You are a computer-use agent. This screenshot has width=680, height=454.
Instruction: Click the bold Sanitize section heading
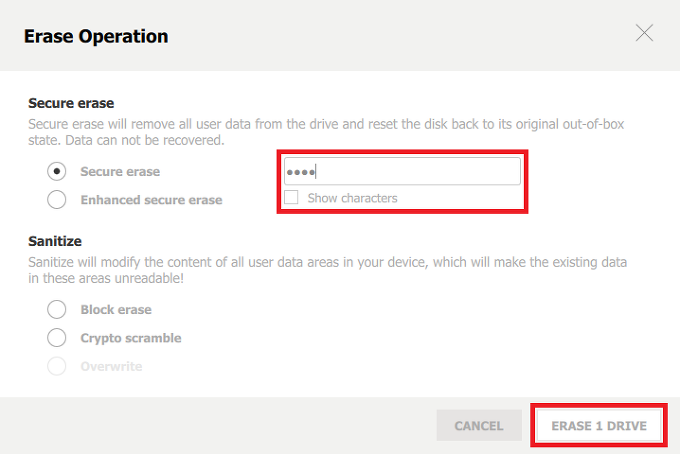[x=55, y=241]
